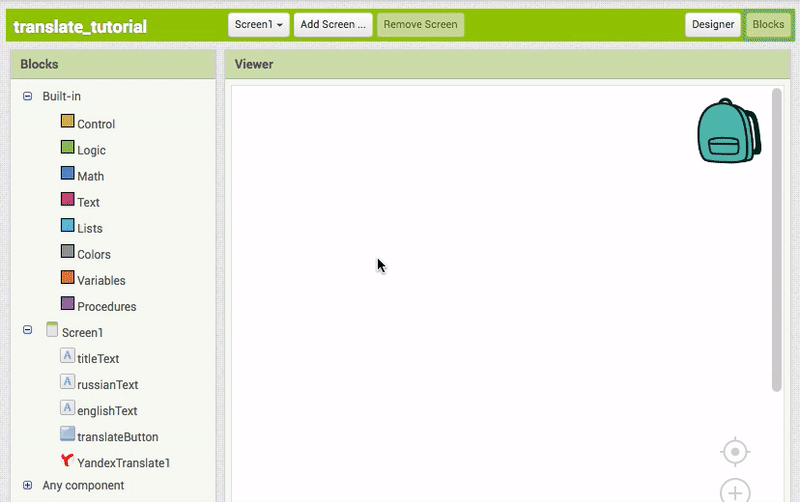Screen dimensions: 800x502
Task: Click the titleText label icon
Action: (67, 356)
